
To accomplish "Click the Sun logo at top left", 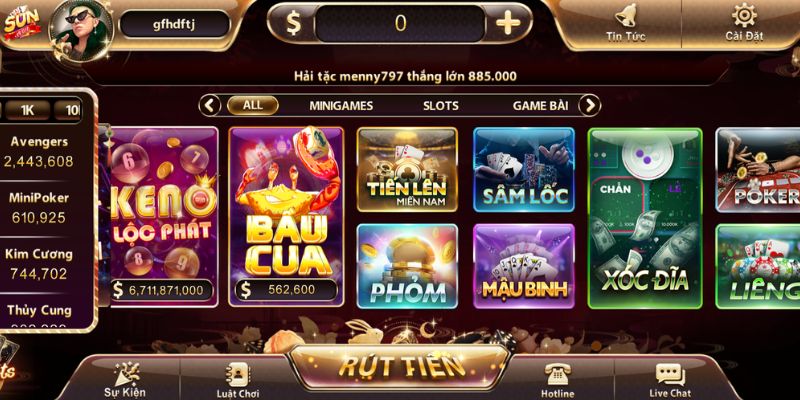I will [x=22, y=23].
